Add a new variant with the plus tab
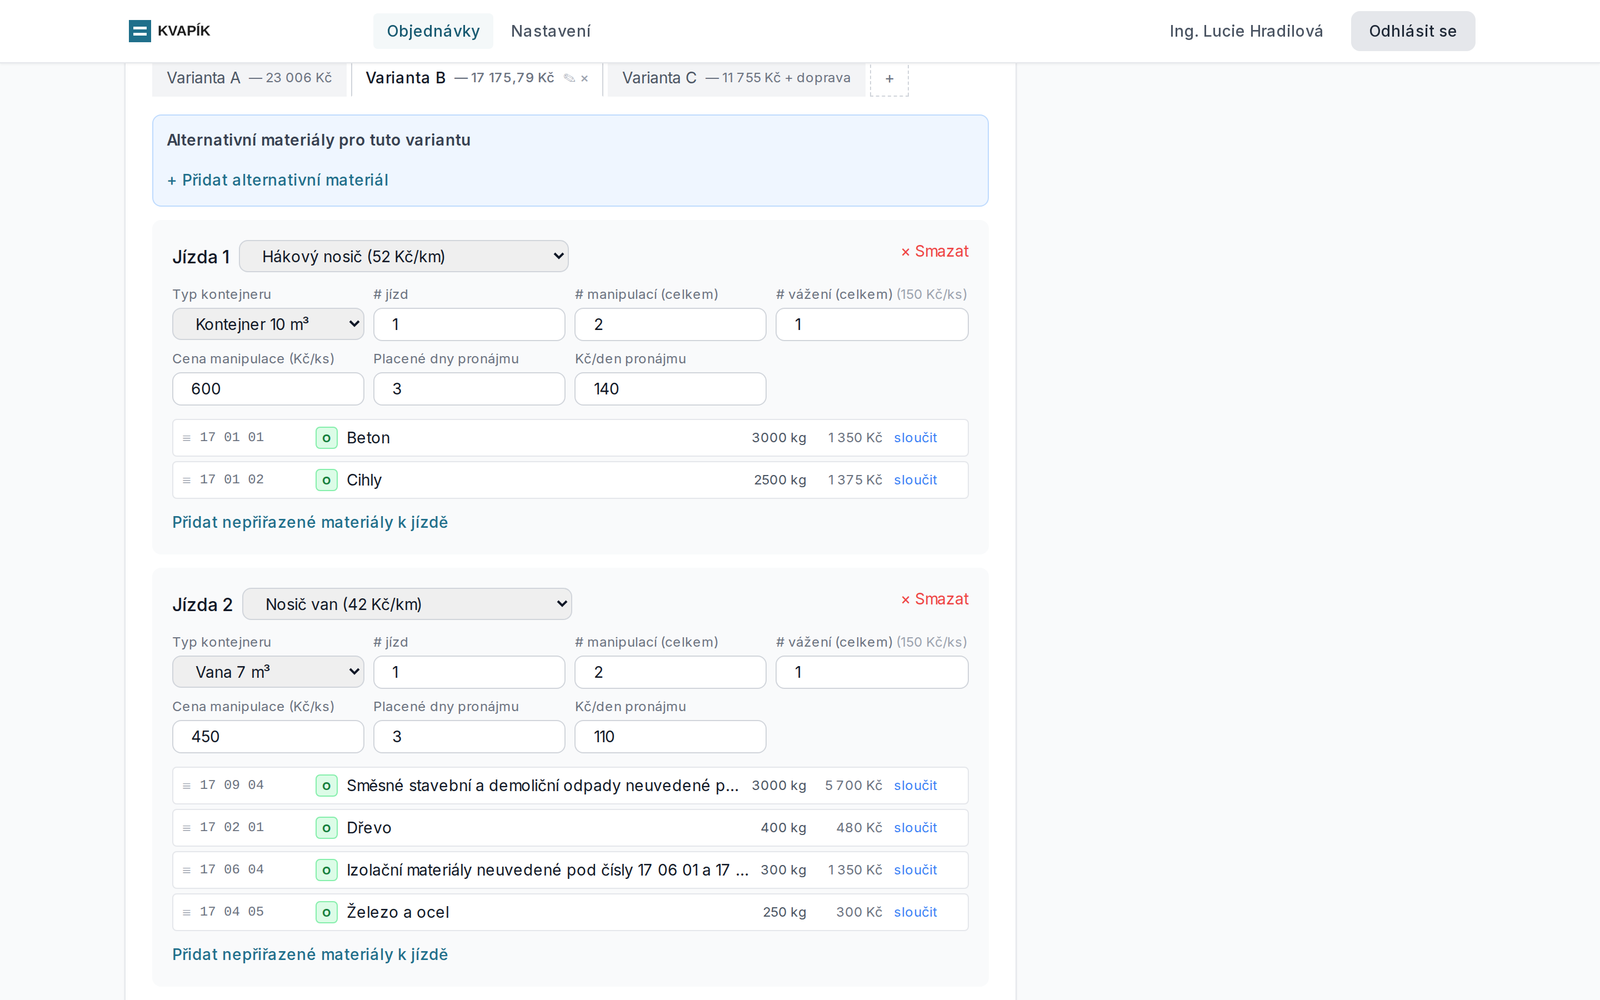 [x=889, y=79]
